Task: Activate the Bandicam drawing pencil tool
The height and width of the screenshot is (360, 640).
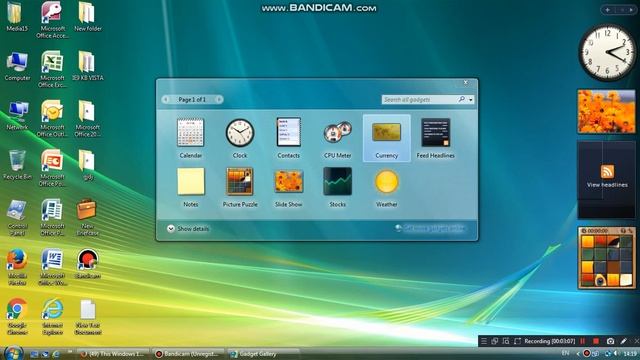Action: 624,341
